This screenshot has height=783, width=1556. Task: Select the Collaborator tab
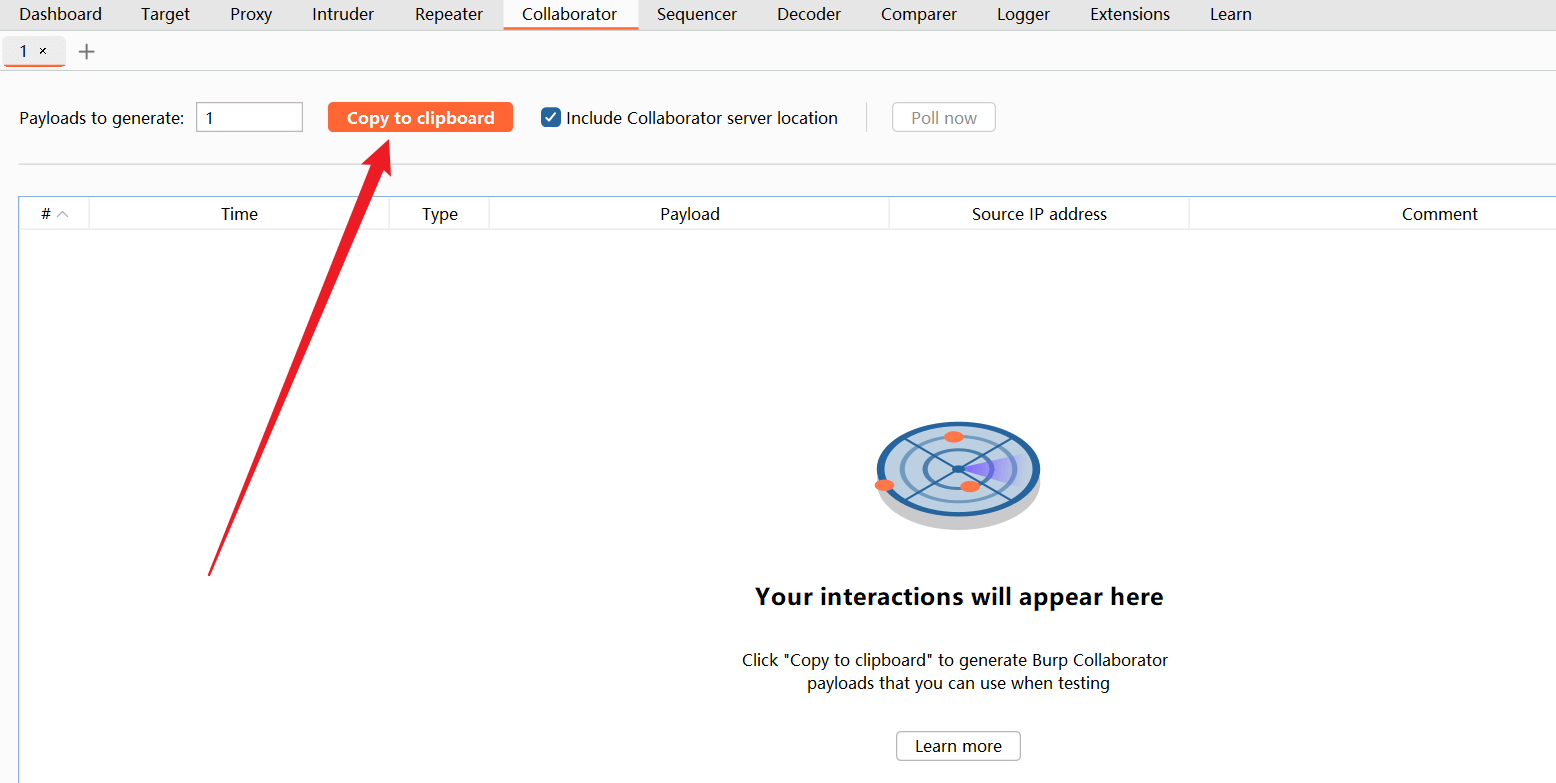pyautogui.click(x=570, y=14)
